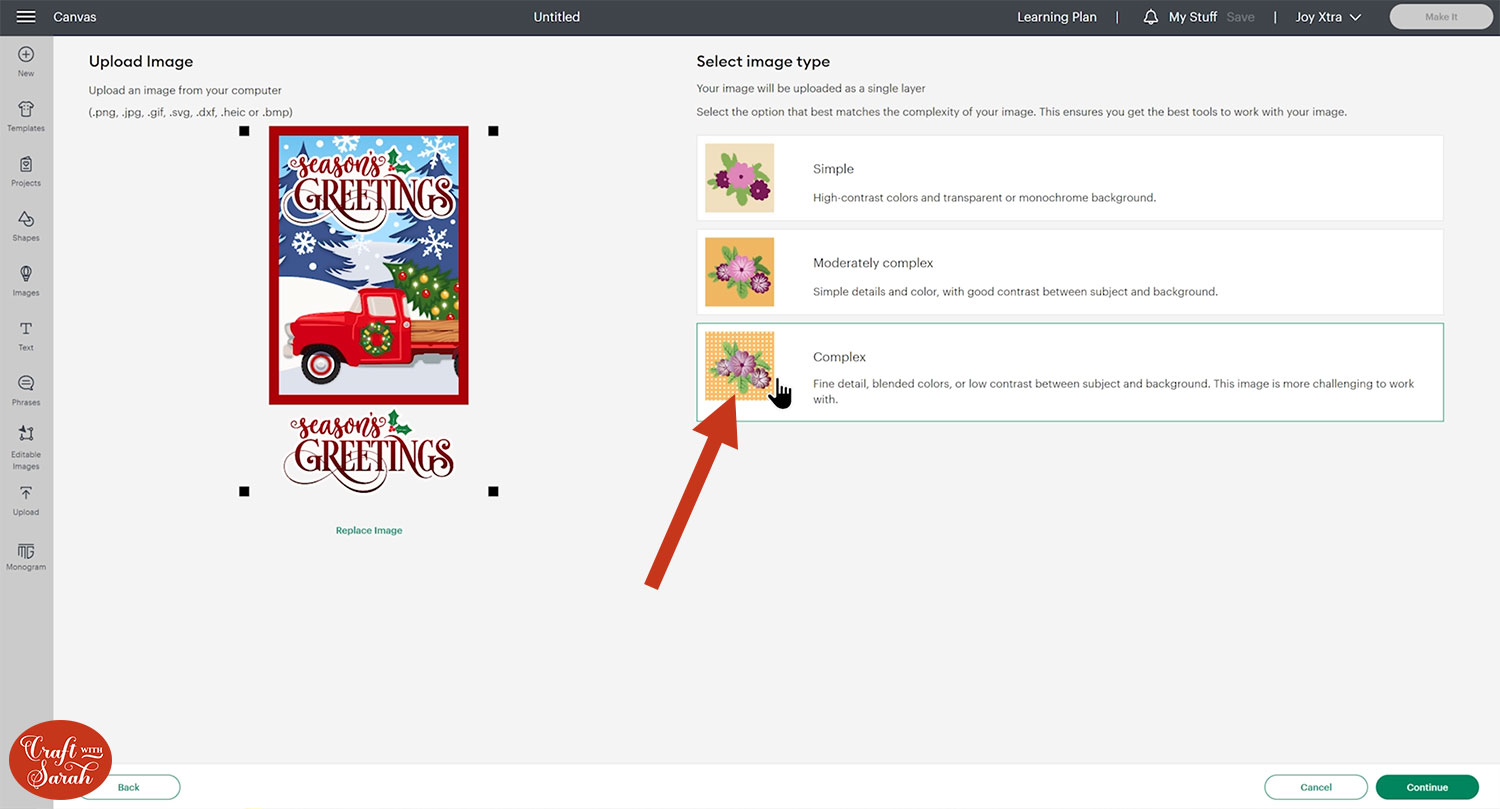Image resolution: width=1500 pixels, height=809 pixels.
Task: Open the Phrases panel
Action: [26, 391]
